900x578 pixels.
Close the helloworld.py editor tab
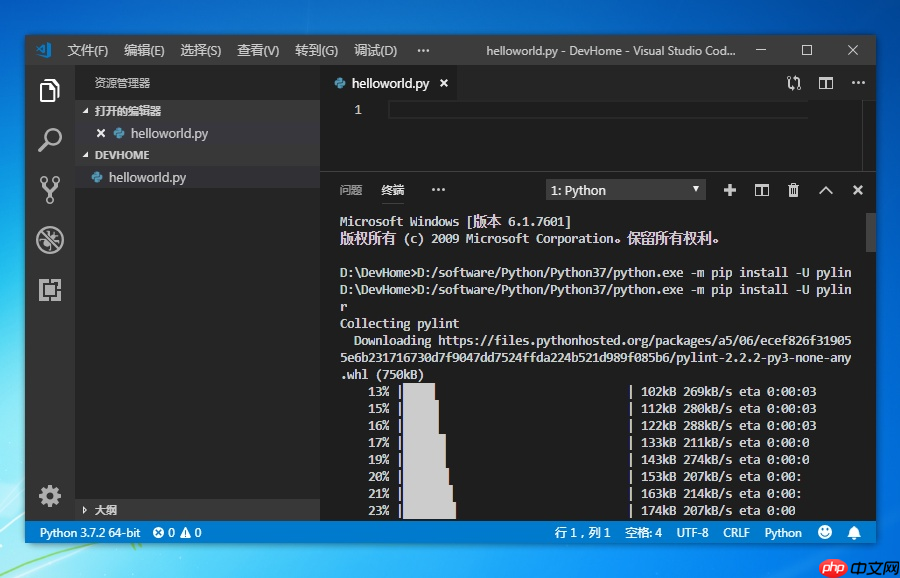(444, 83)
